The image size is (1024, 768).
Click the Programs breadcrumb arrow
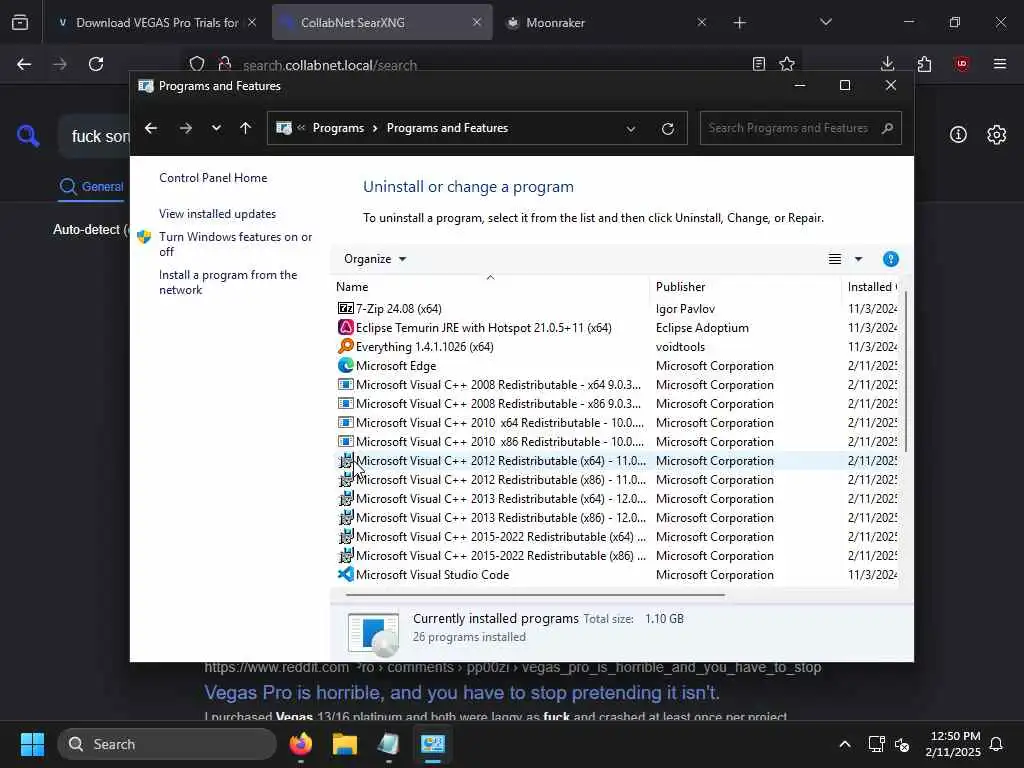click(375, 128)
